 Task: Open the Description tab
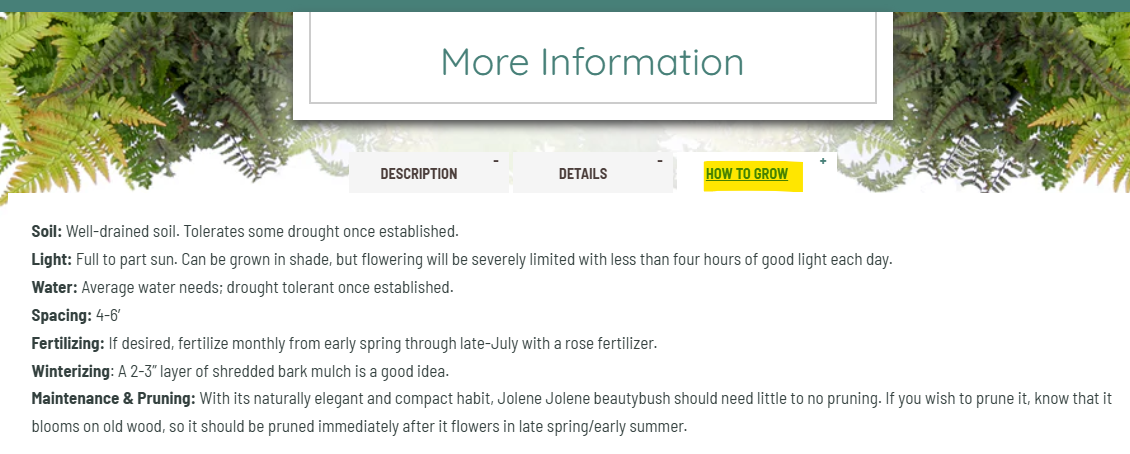(419, 174)
